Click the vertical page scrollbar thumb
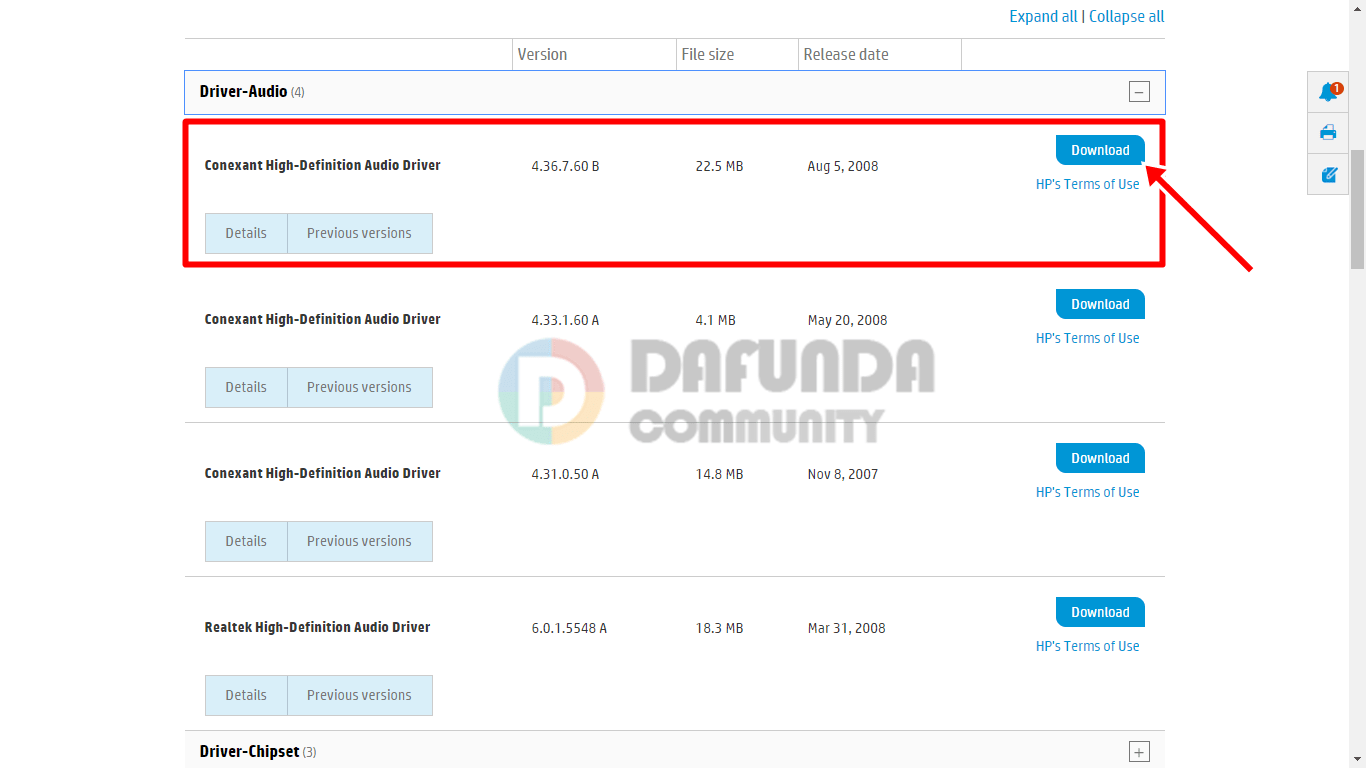 pos(1357,210)
